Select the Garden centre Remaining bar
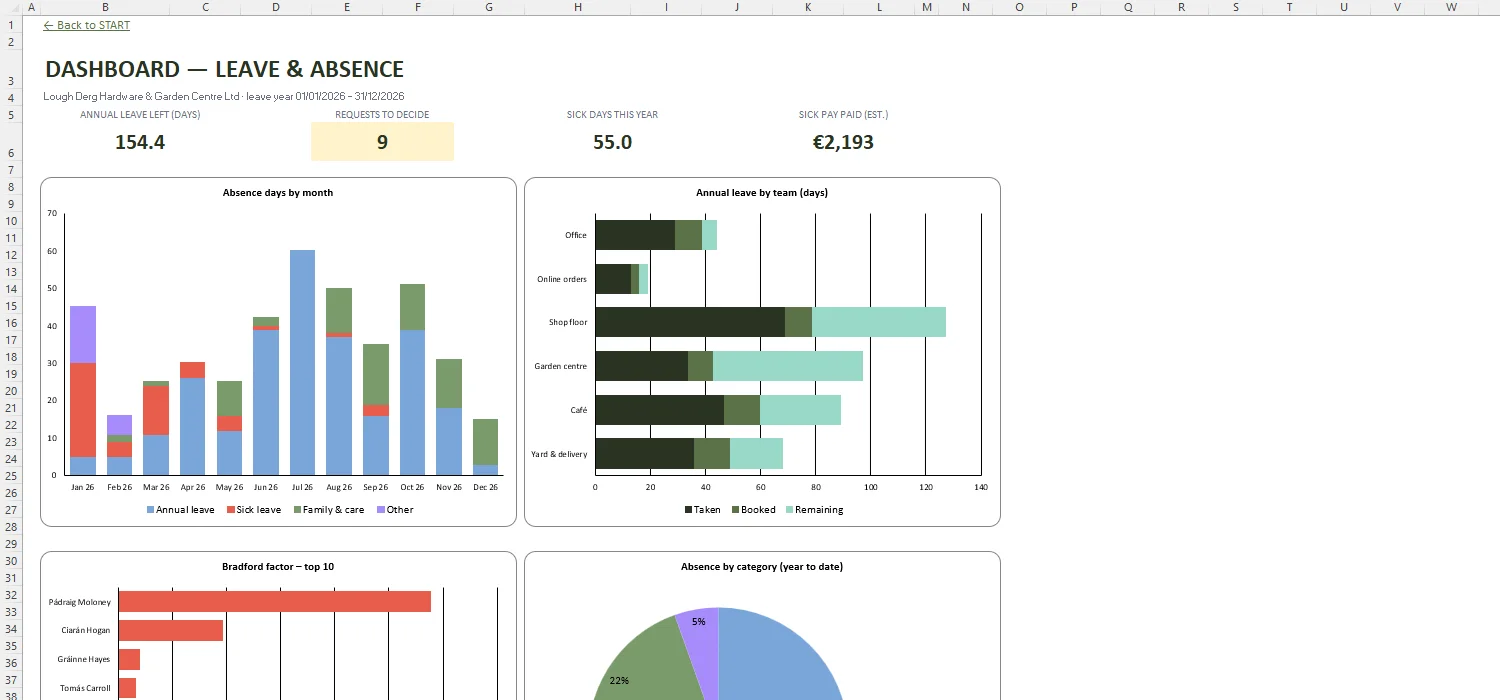 pyautogui.click(x=788, y=366)
